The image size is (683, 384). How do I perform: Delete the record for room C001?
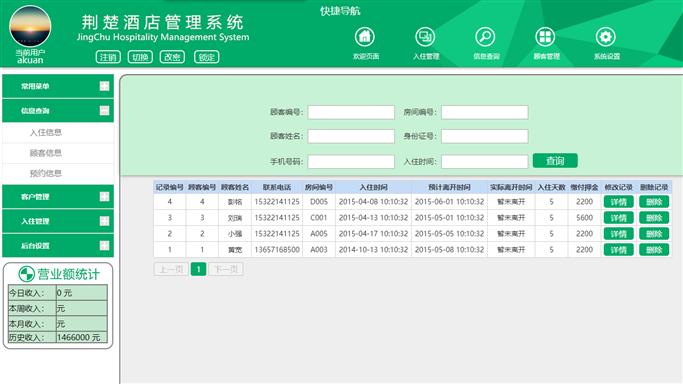tap(654, 218)
